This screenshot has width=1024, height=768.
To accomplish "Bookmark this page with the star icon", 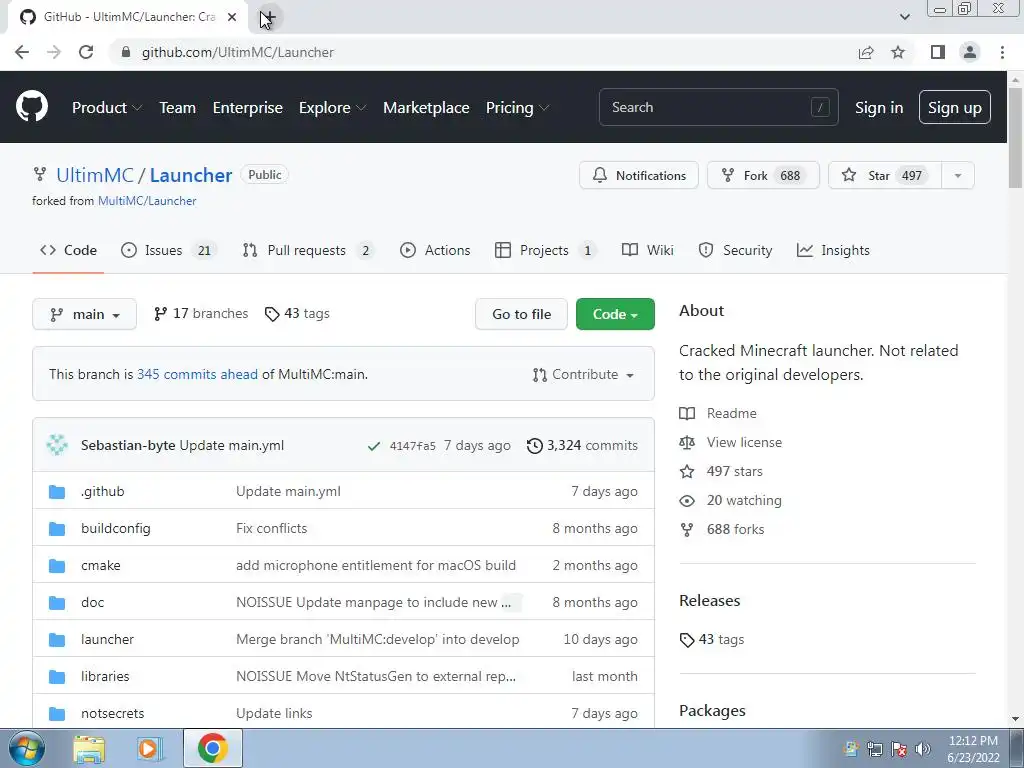I will coord(898,52).
